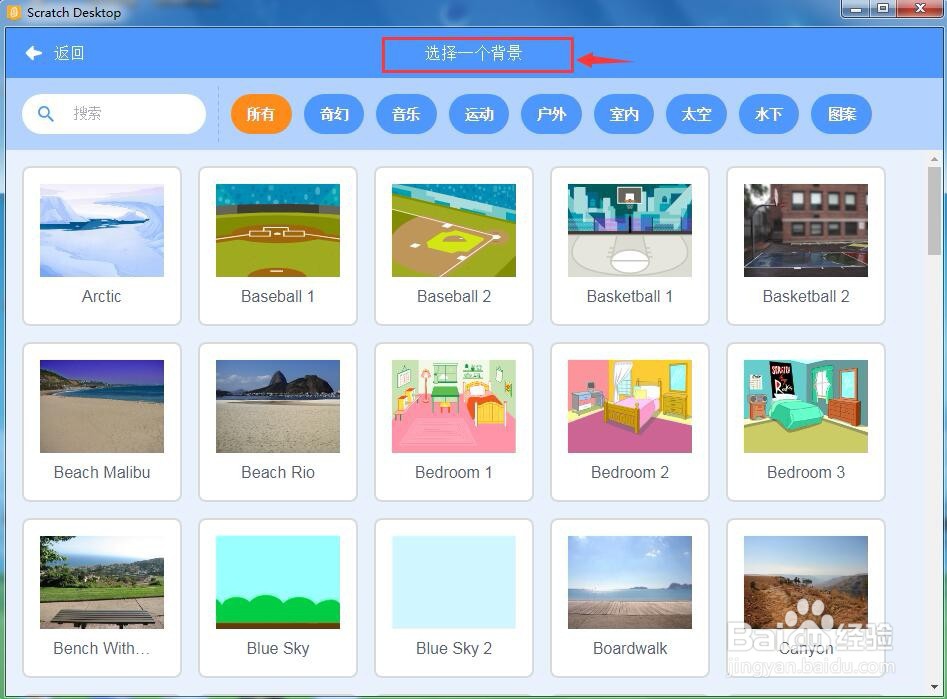Viewport: 947px width, 699px height.
Task: Filter backdrops by 图案 category
Action: click(x=841, y=114)
